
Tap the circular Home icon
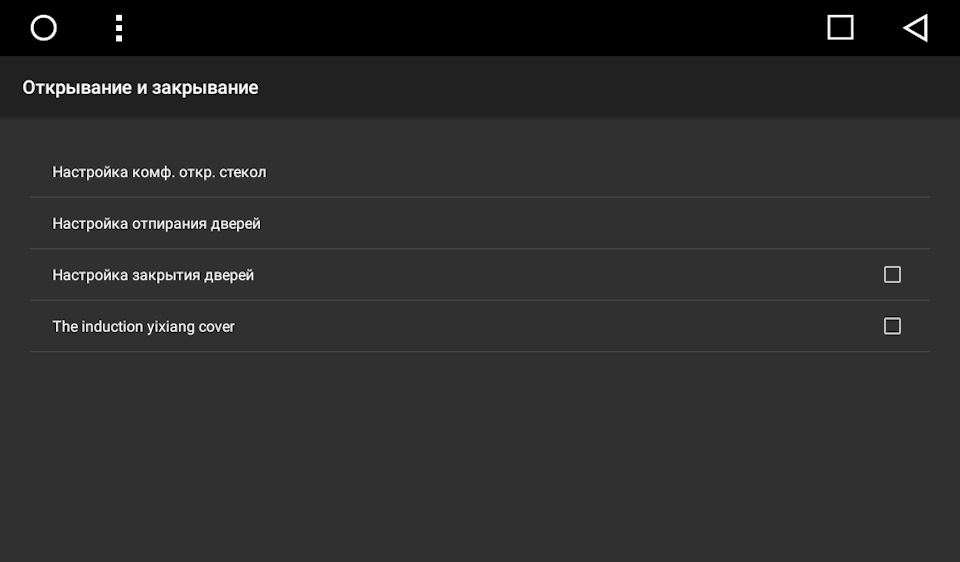coord(43,28)
